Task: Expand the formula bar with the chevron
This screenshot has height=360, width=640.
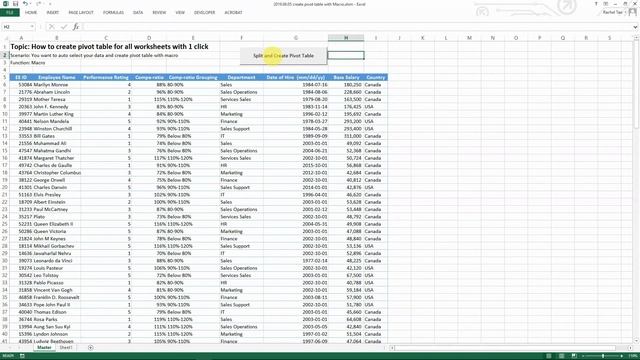Action: pyautogui.click(x=635, y=27)
